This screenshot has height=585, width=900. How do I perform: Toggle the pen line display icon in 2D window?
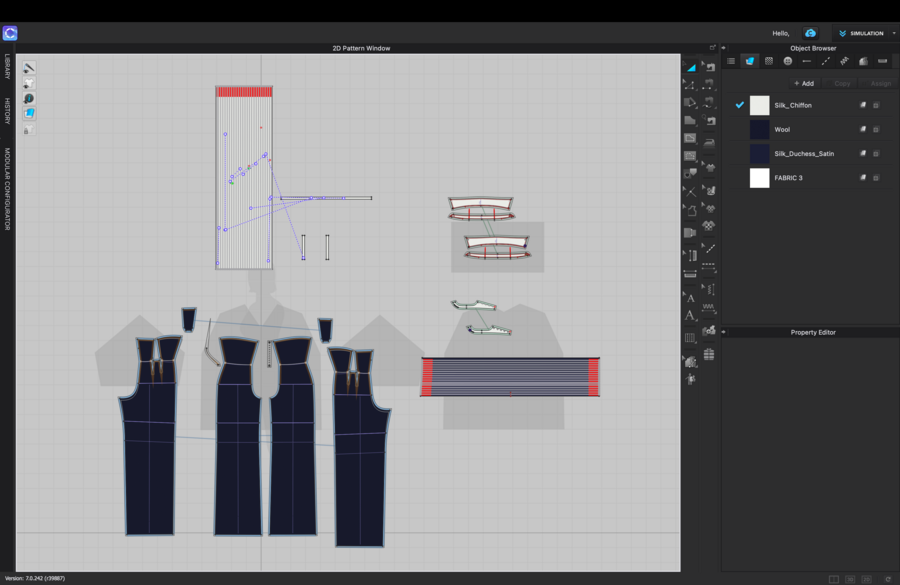tap(29, 68)
